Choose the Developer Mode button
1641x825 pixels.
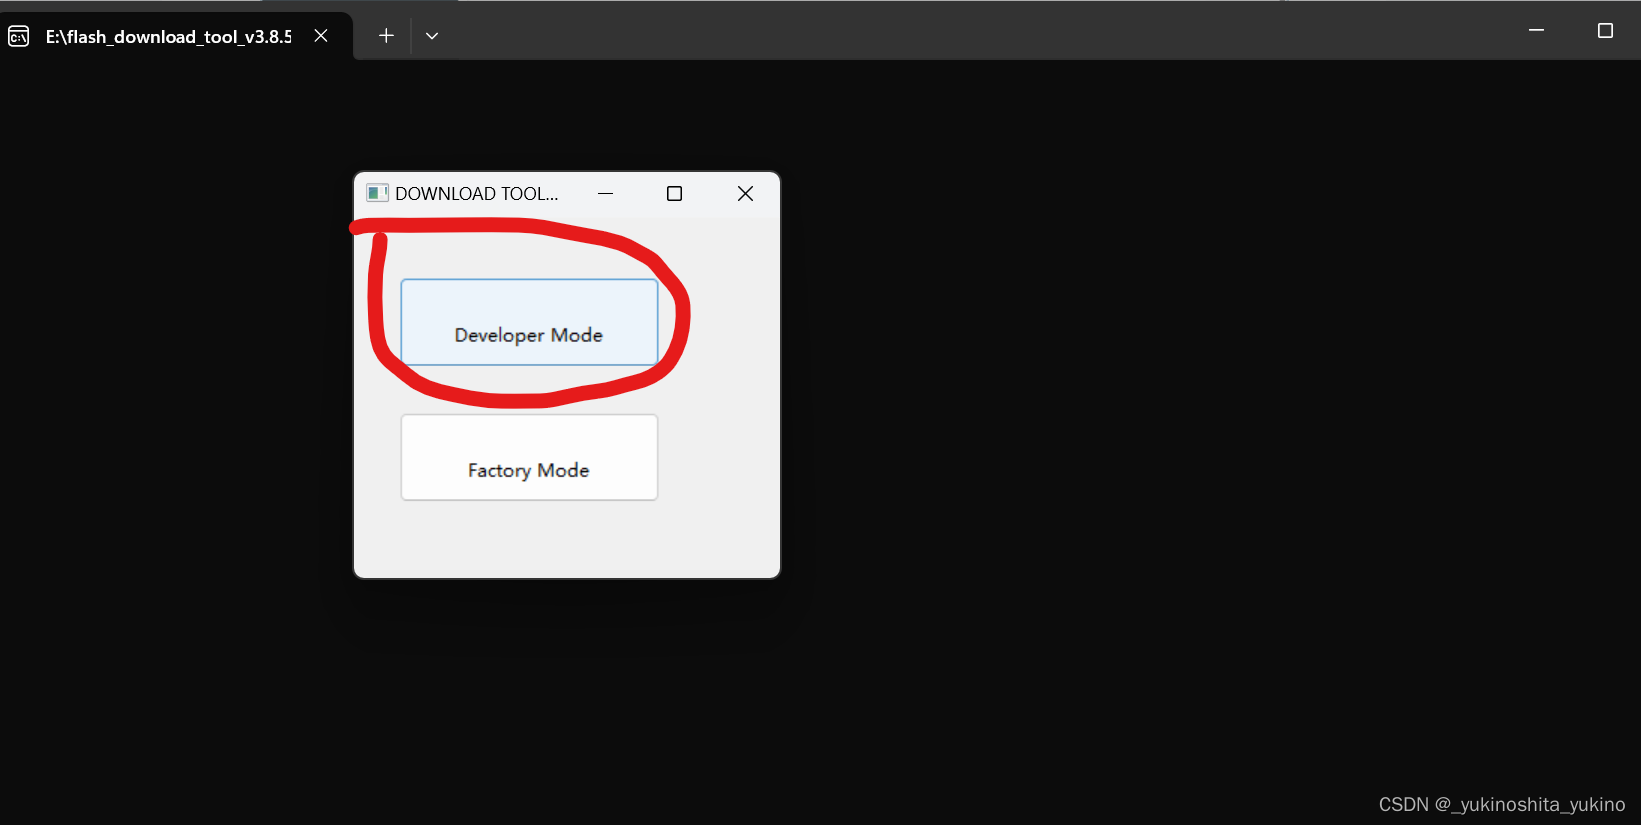pos(529,322)
